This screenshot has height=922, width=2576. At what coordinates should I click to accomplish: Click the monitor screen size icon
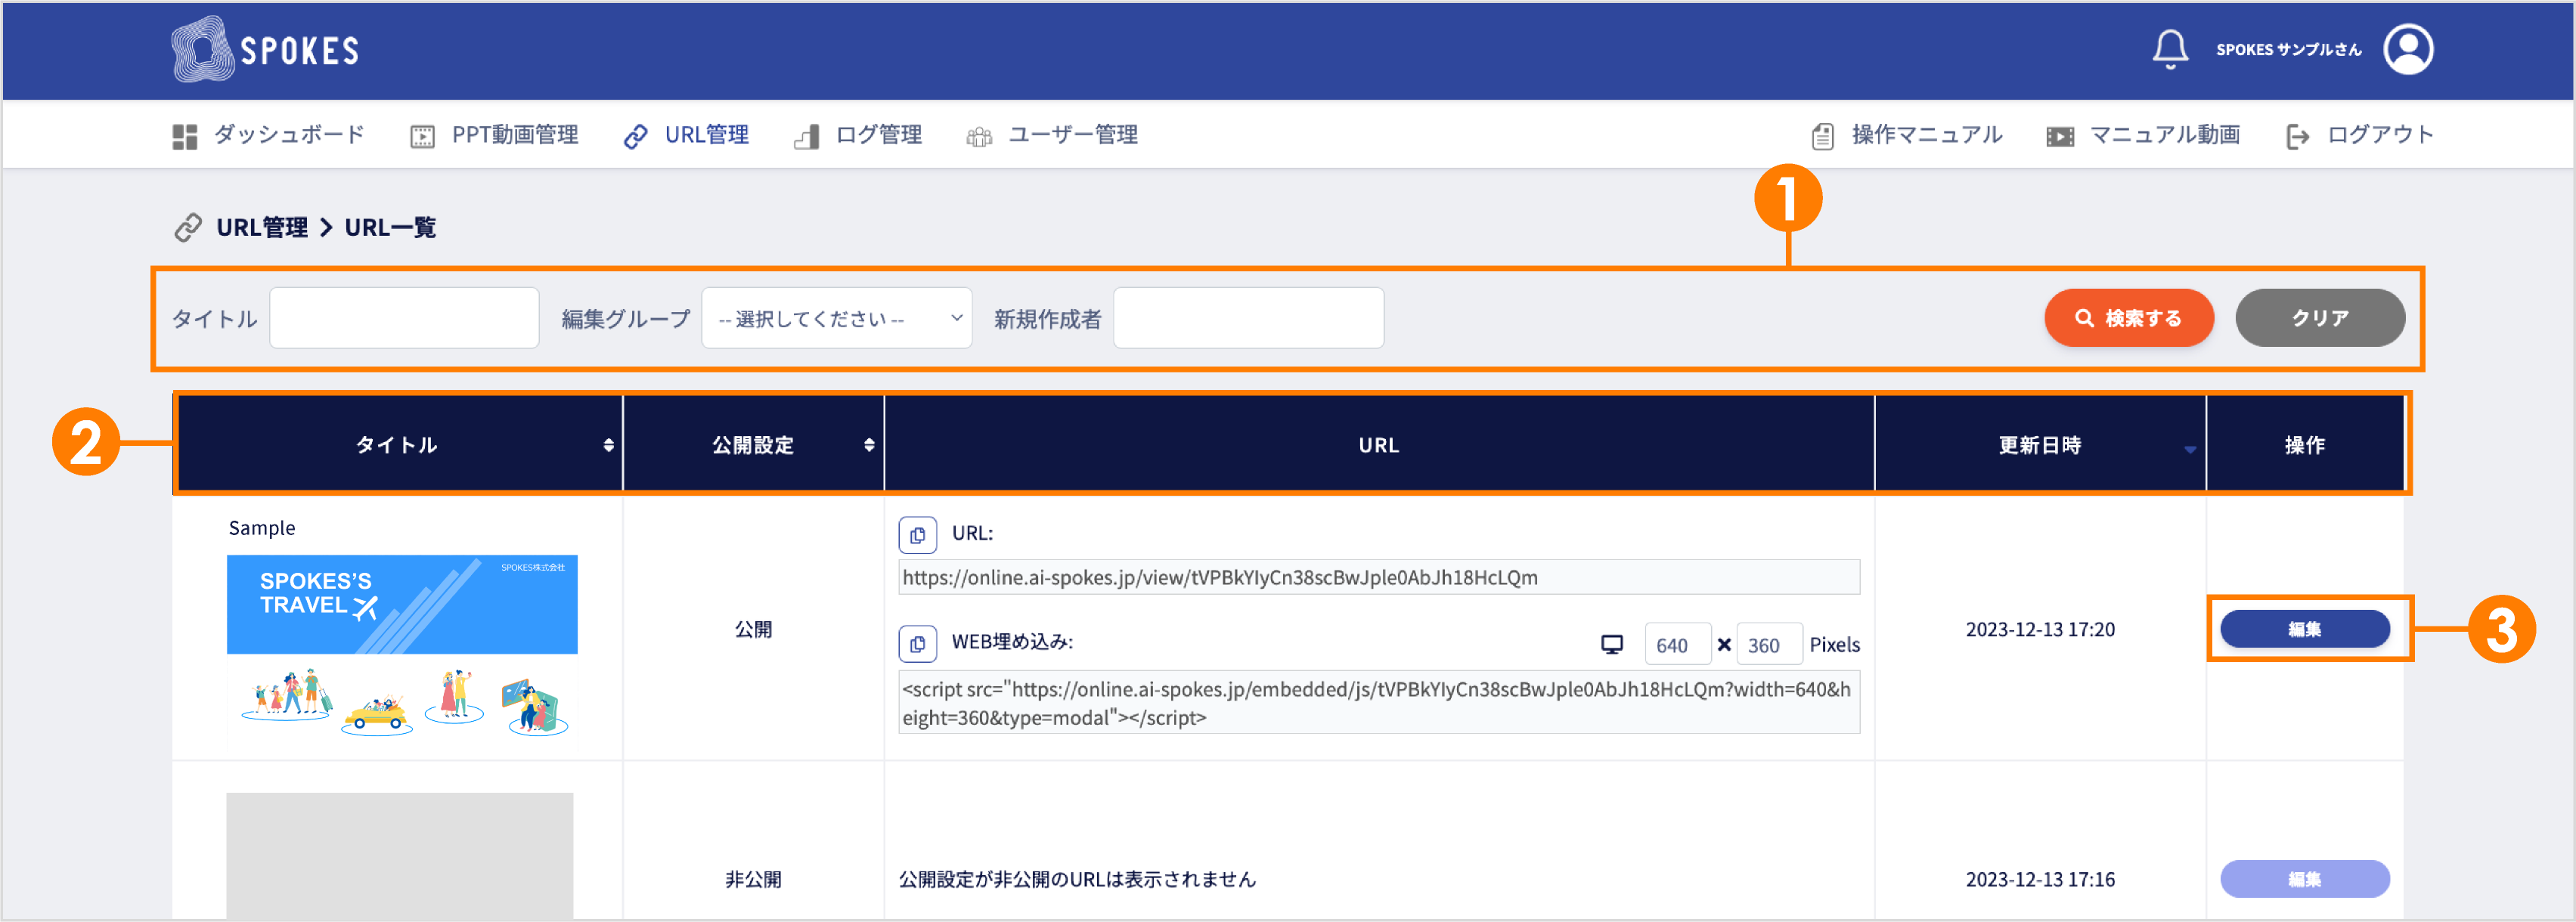1612,644
